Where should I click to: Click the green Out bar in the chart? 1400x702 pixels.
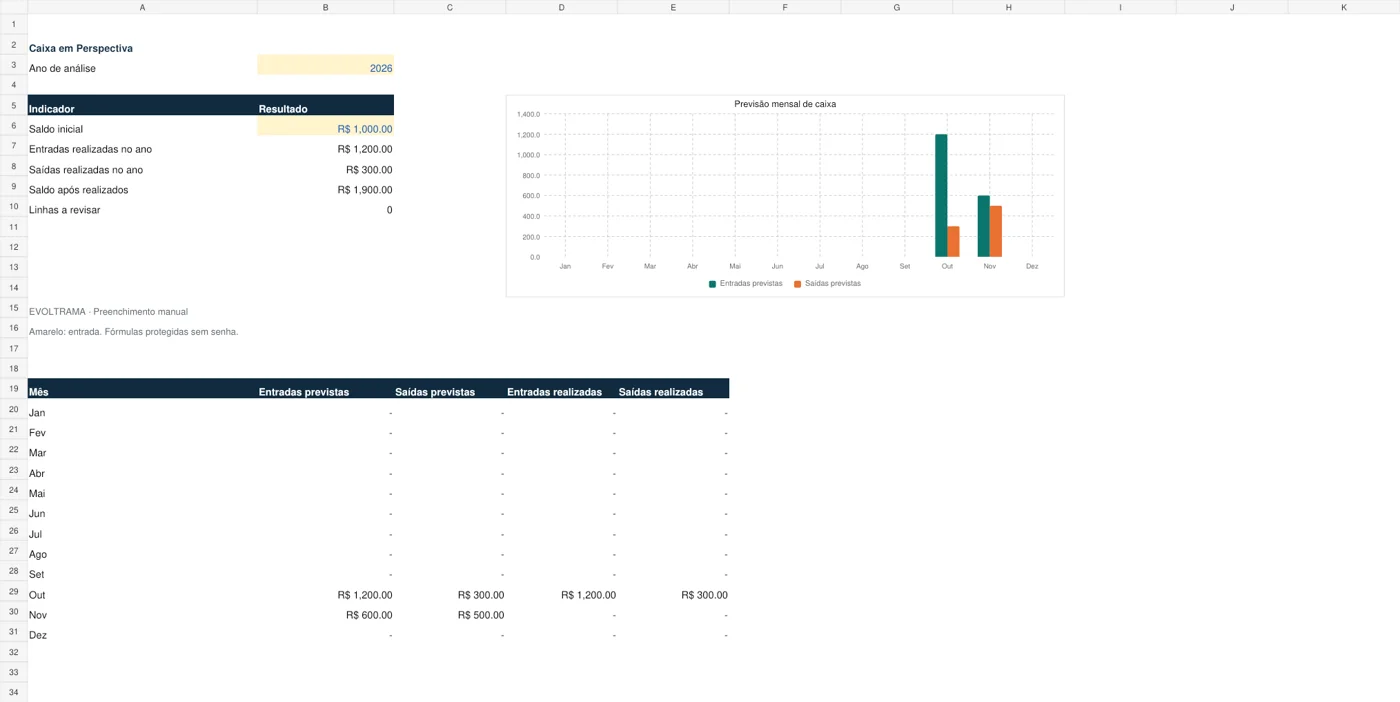941,196
